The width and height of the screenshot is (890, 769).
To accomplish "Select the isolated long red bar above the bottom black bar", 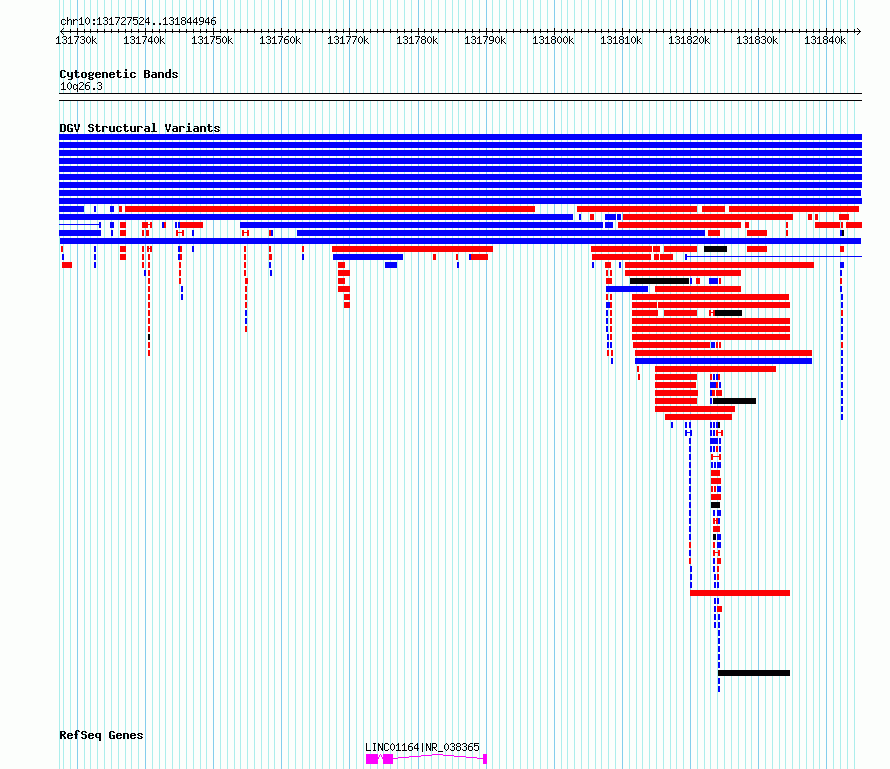I will pos(740,593).
